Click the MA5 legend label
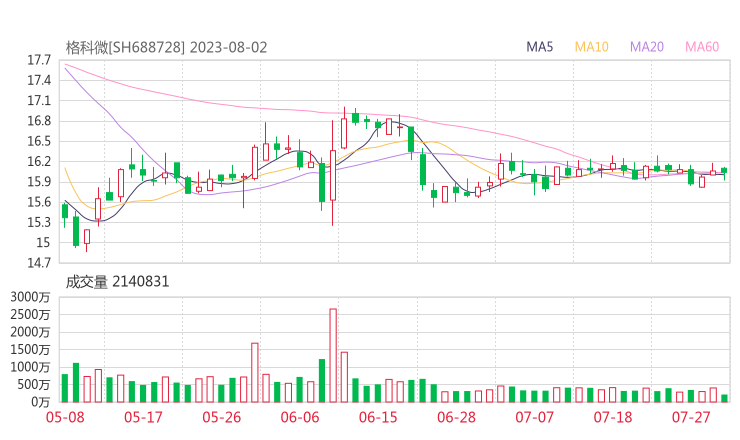 tap(539, 47)
